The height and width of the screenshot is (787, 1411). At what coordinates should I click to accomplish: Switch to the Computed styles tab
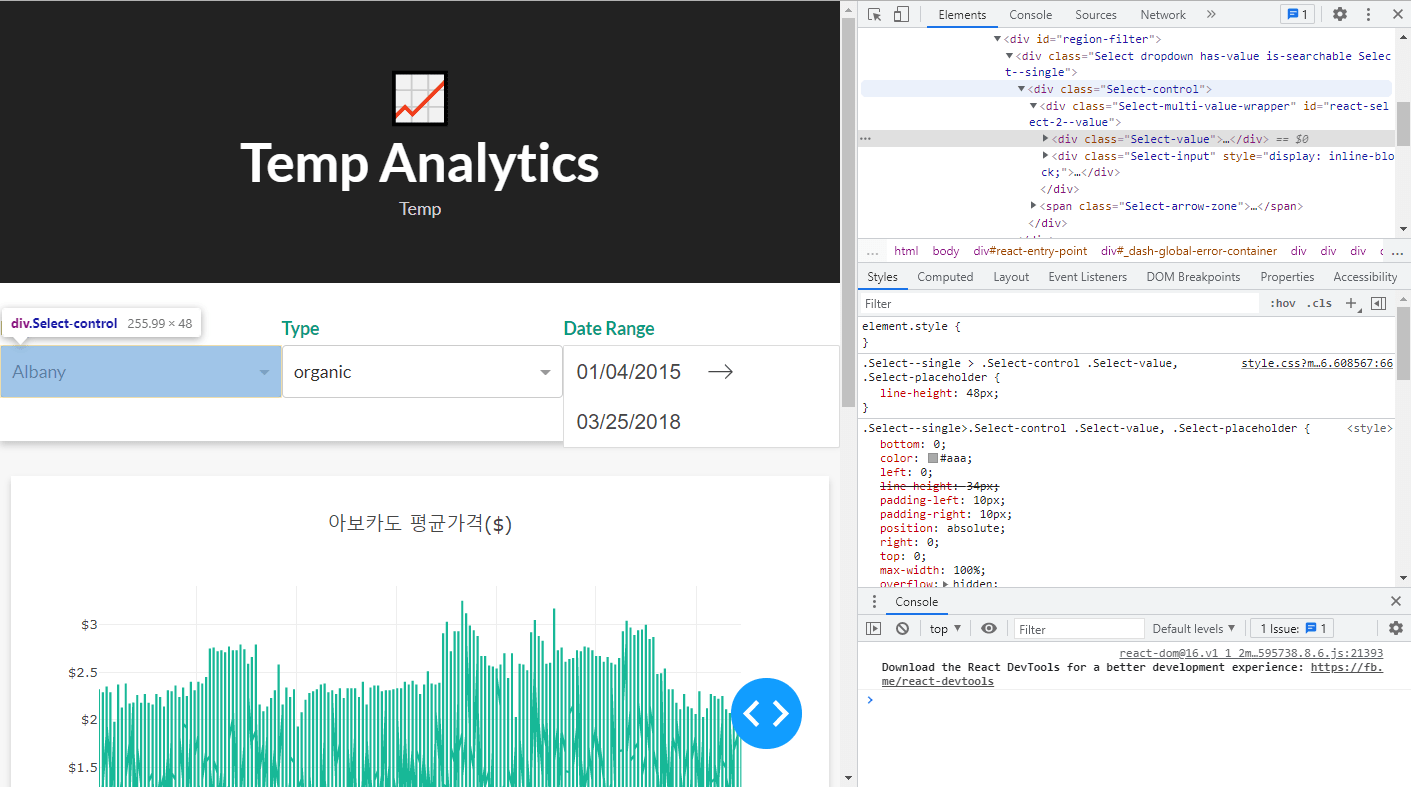click(x=944, y=276)
